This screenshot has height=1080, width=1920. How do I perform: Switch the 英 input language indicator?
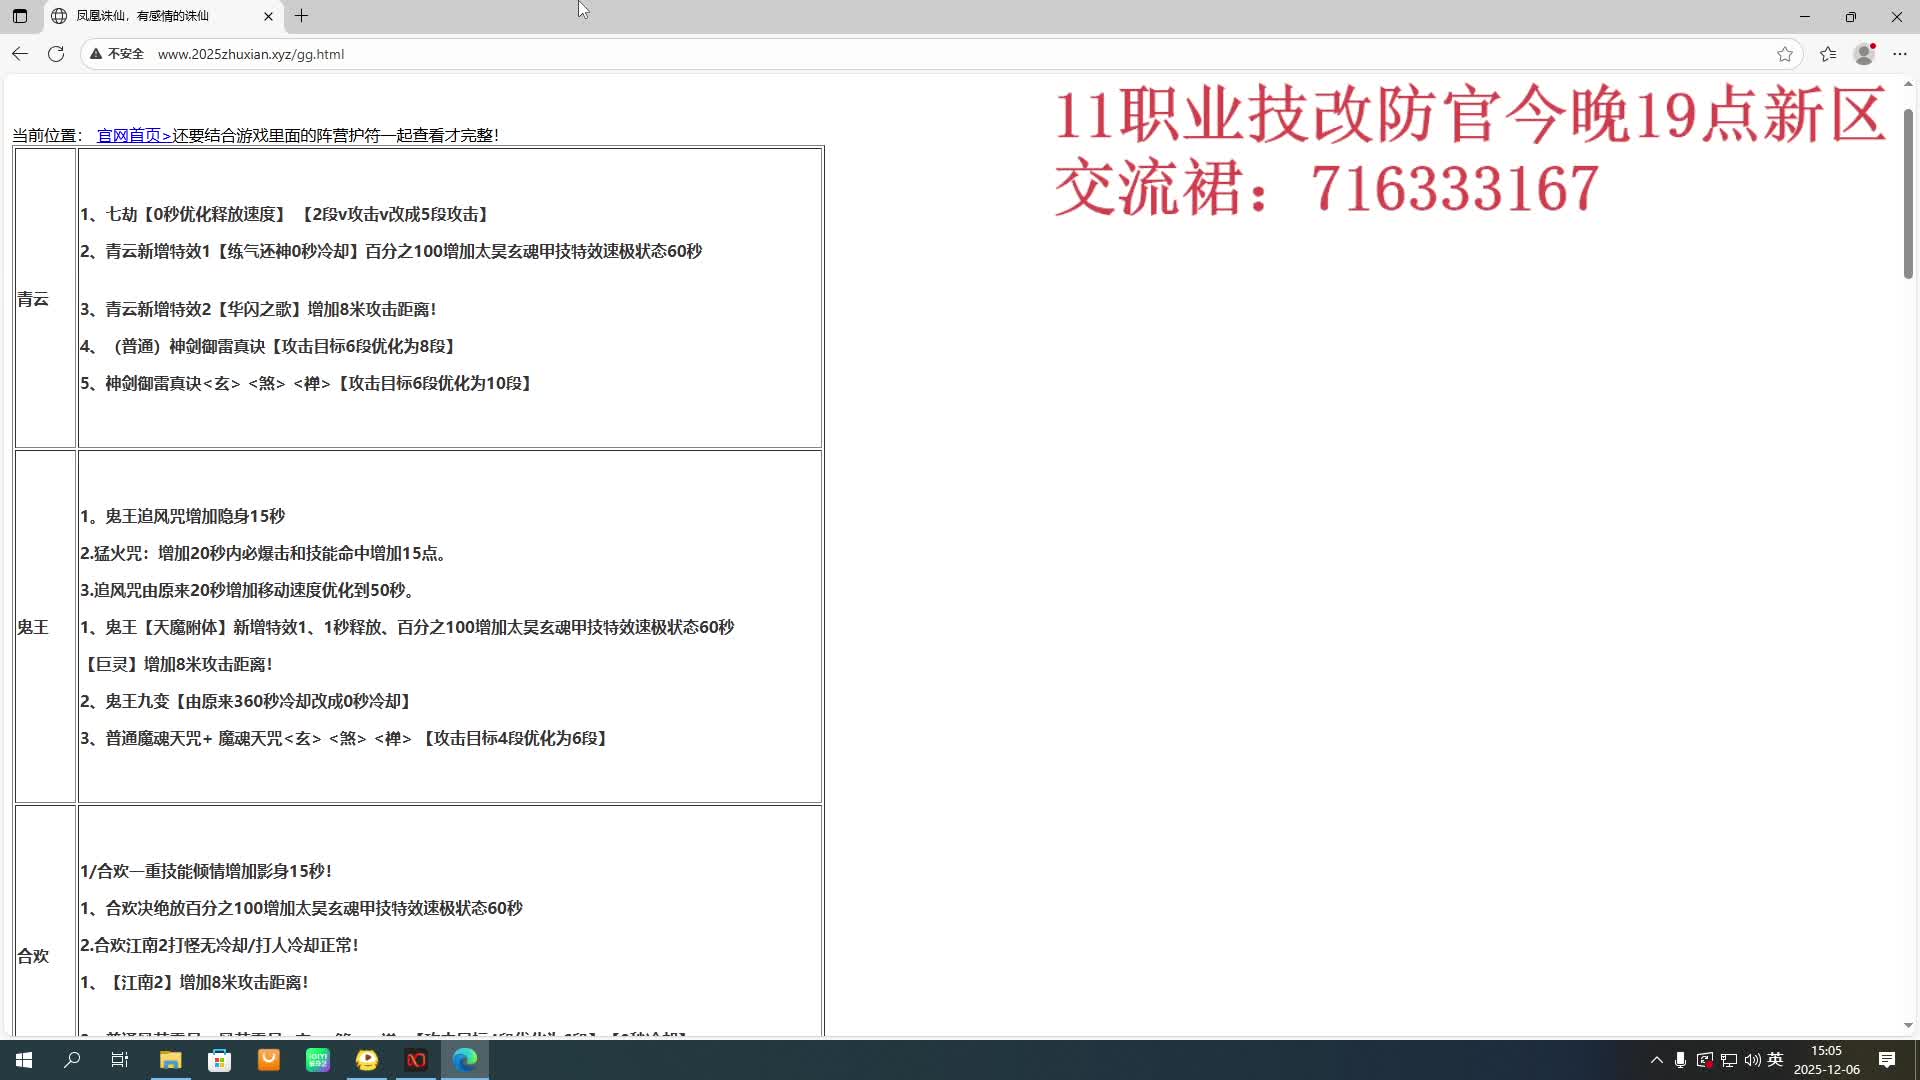1775,1060
